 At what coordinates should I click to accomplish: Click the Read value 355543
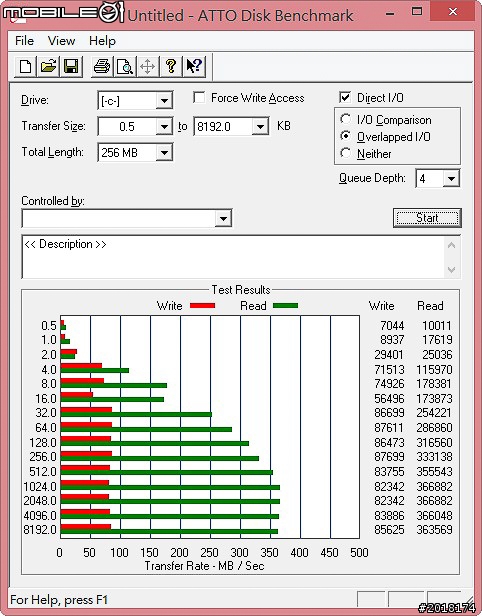click(x=434, y=471)
